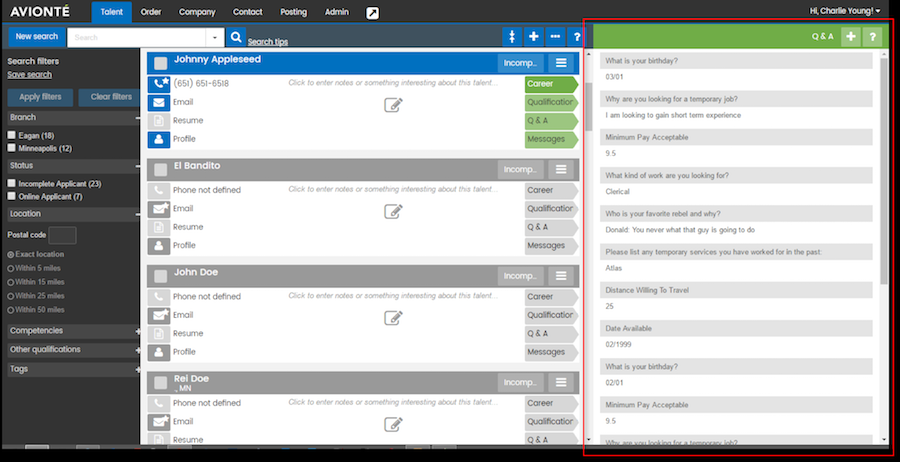This screenshot has height=462, width=900.
Task: Click the notes placeholder for Johnny Appleseed
Action: (393, 83)
